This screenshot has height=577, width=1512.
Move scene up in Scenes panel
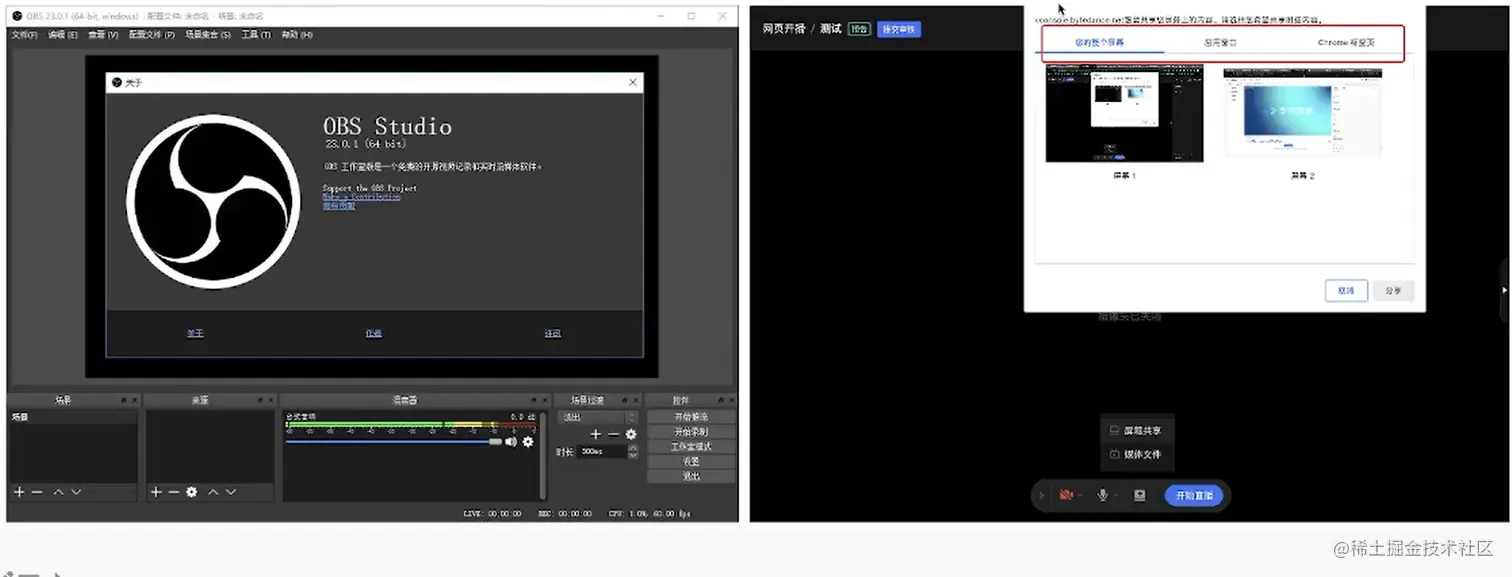click(x=58, y=492)
